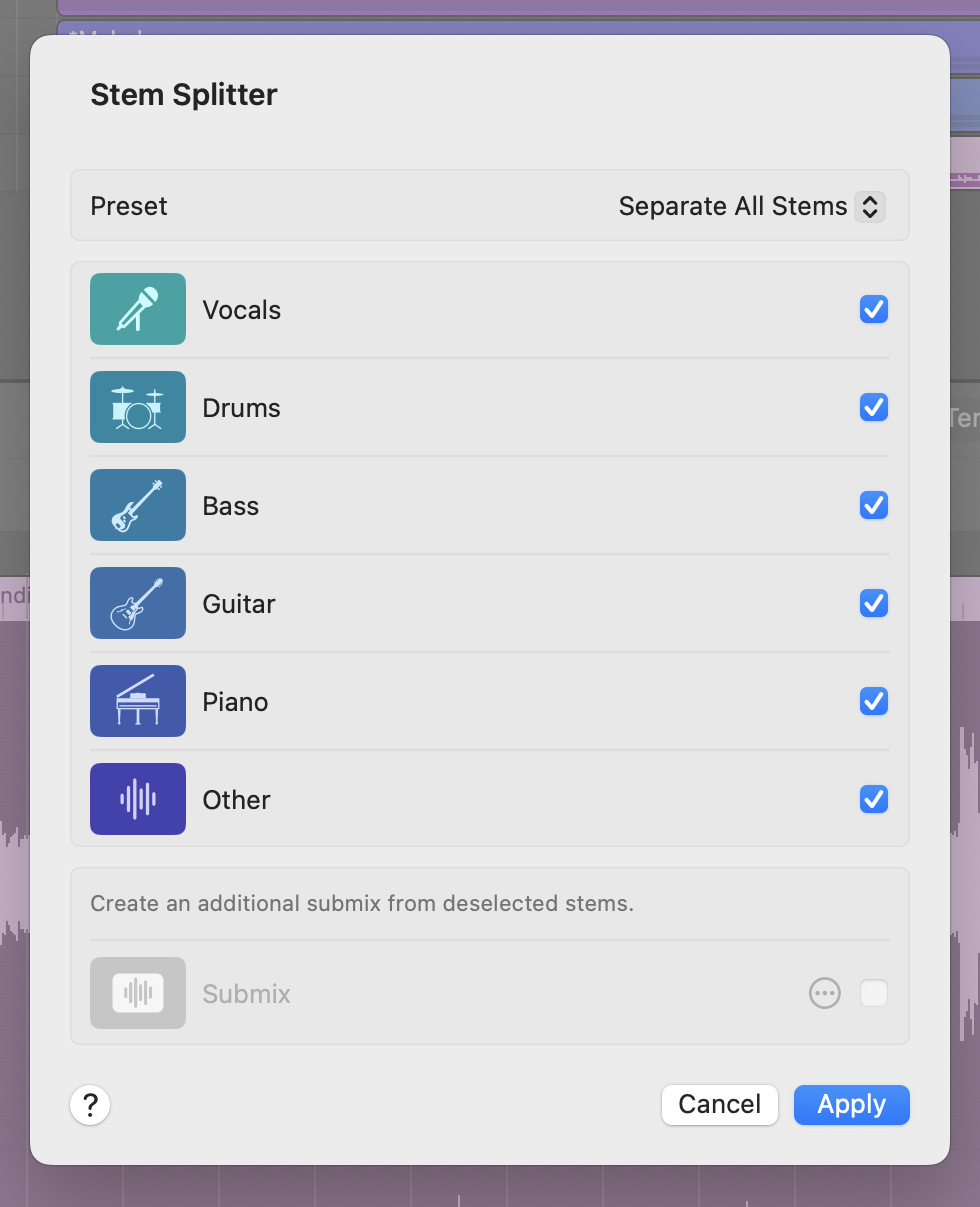Open Submix options via the ellipsis icon
980x1207 pixels.
pyautogui.click(x=824, y=993)
